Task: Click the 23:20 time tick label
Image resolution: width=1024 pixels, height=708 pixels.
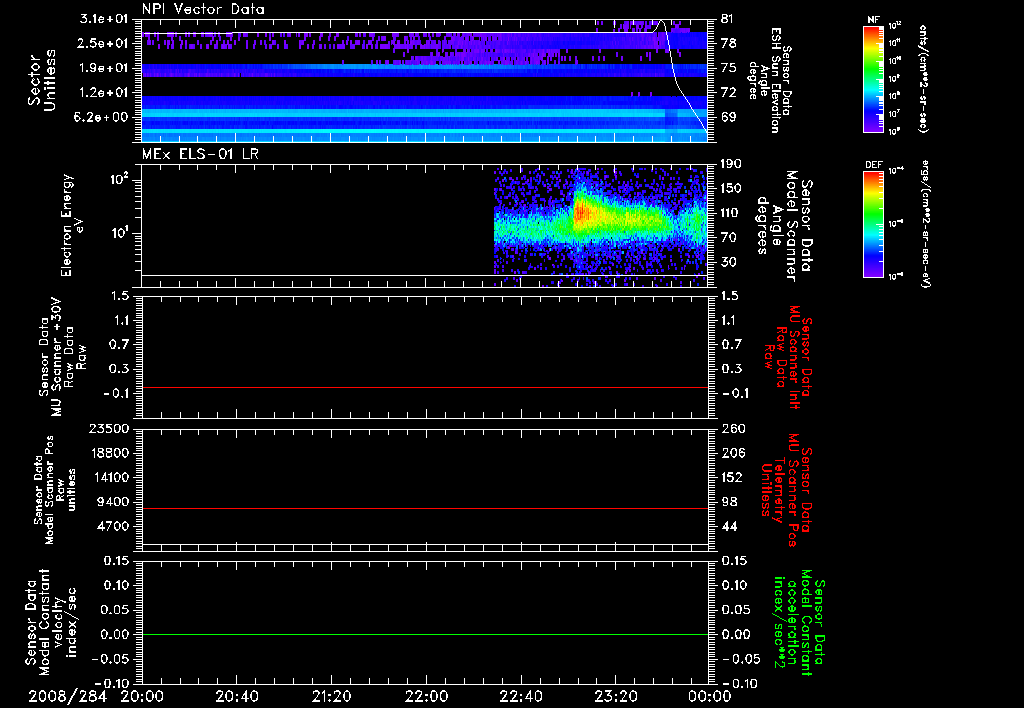Action: coord(615,695)
